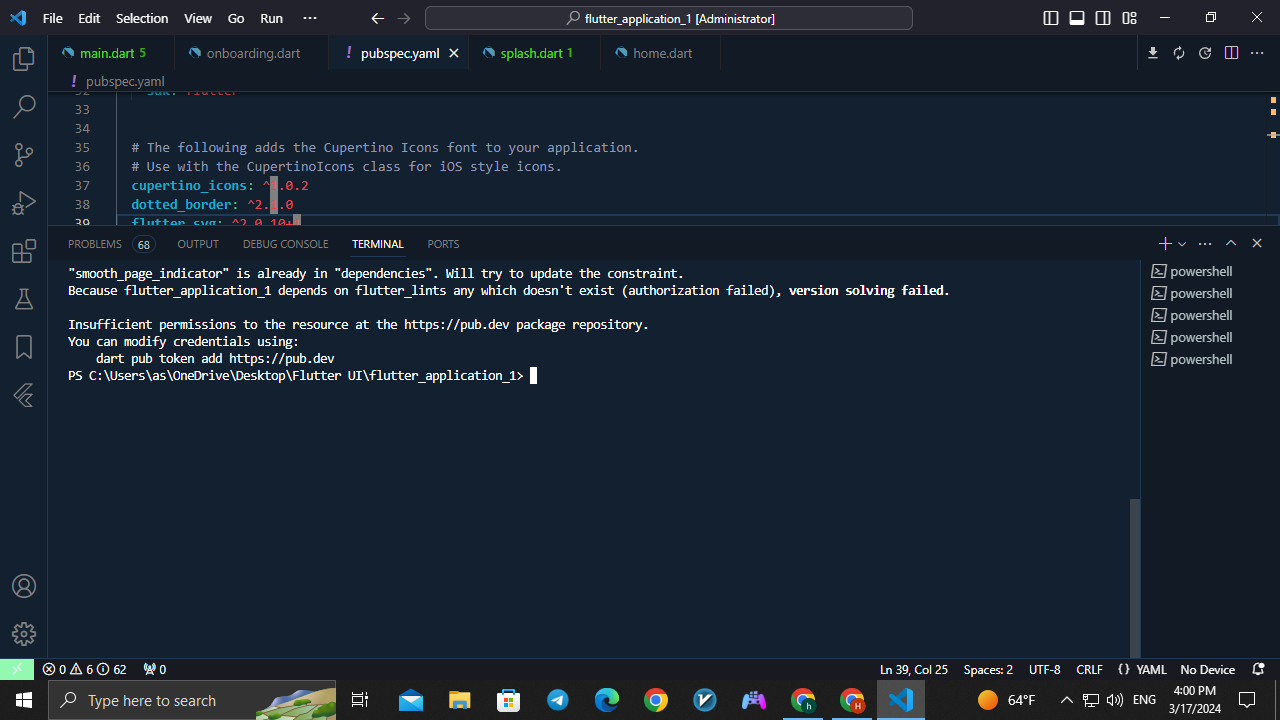Click errors and warnings count in status bar
The image size is (1280, 720).
point(85,669)
